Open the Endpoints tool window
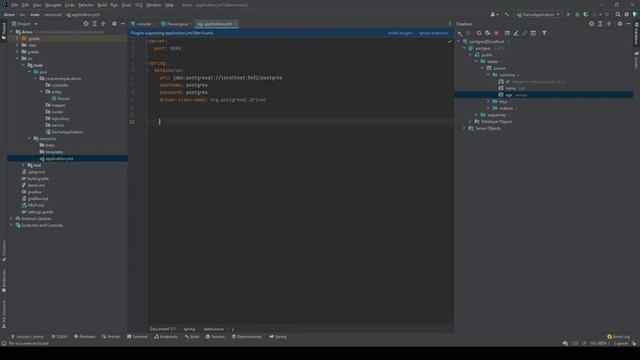The height and width of the screenshot is (360, 640). click(166, 337)
